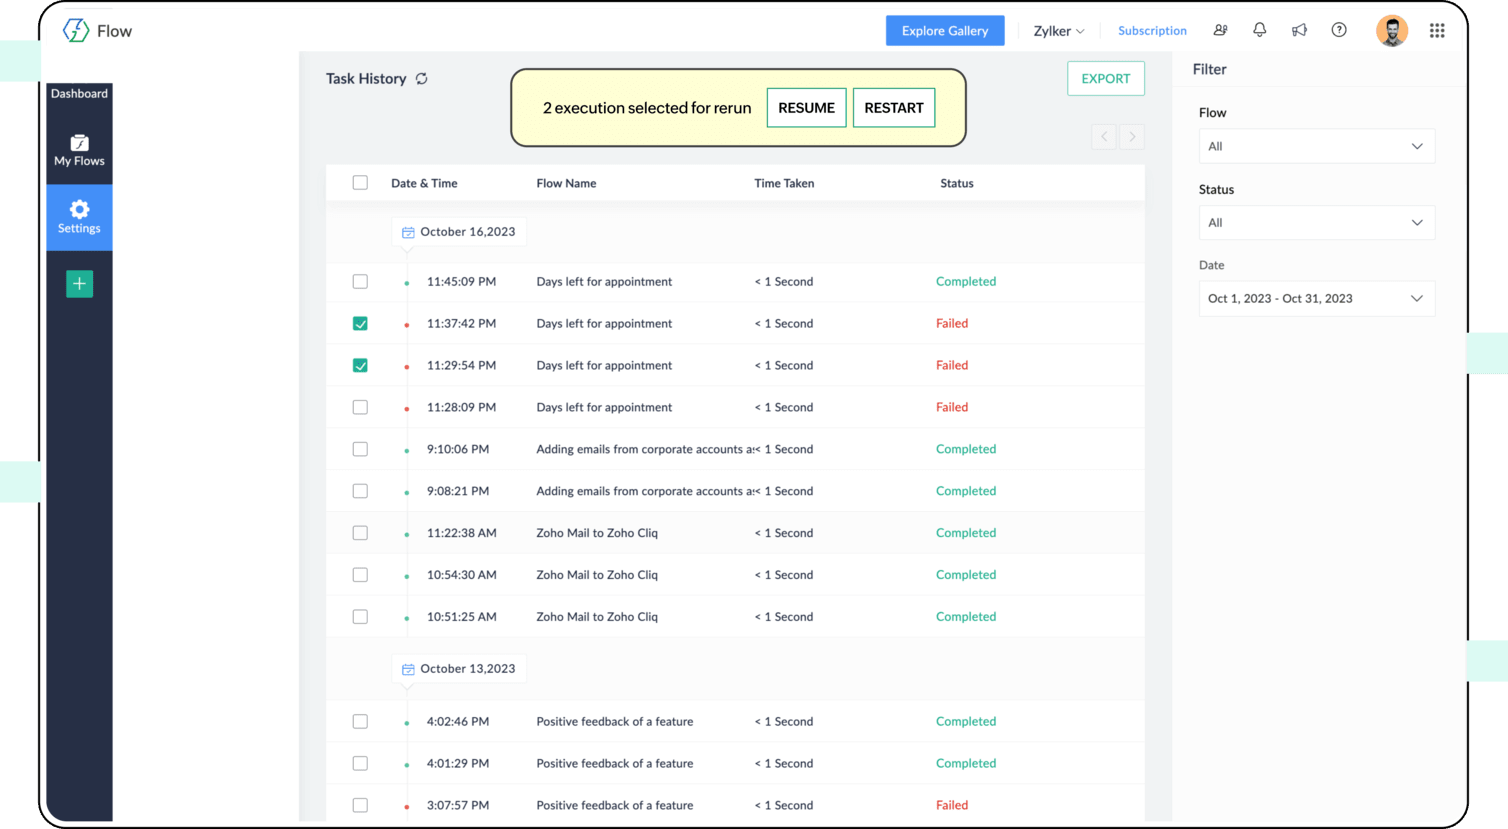Uncheck the 11:37:42 PM failed execution

coord(360,324)
